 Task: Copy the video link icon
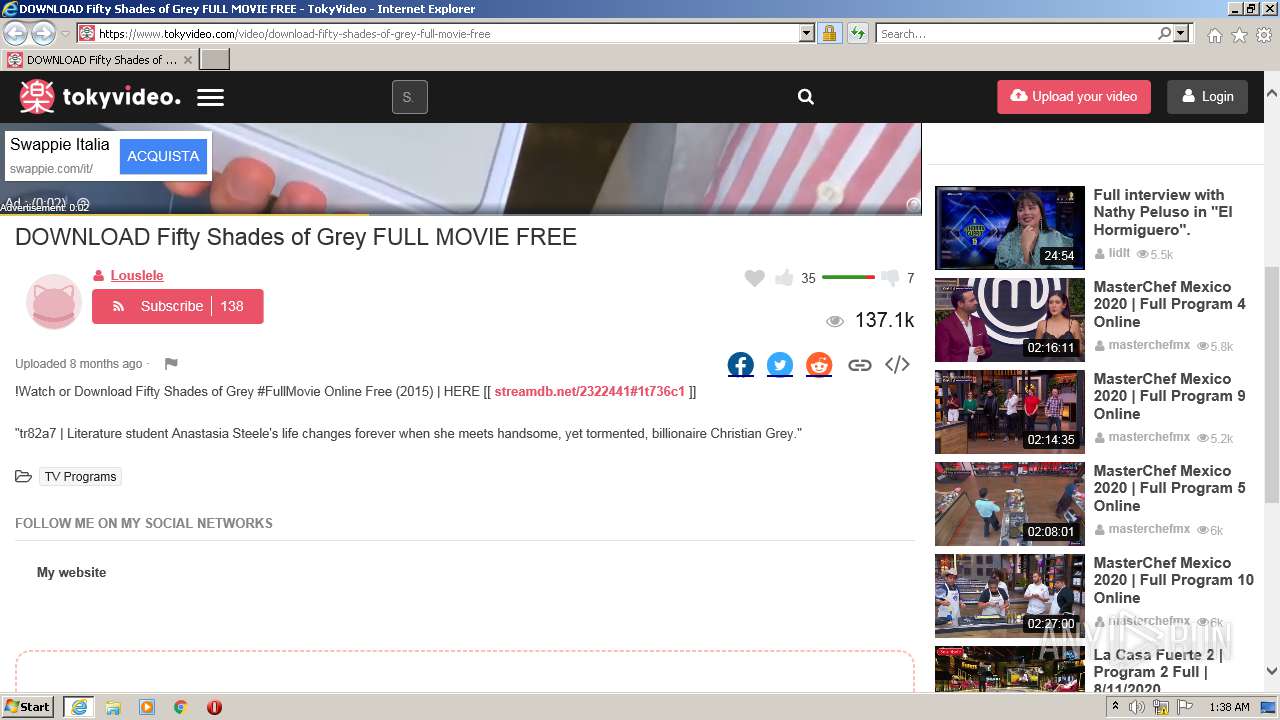point(860,365)
